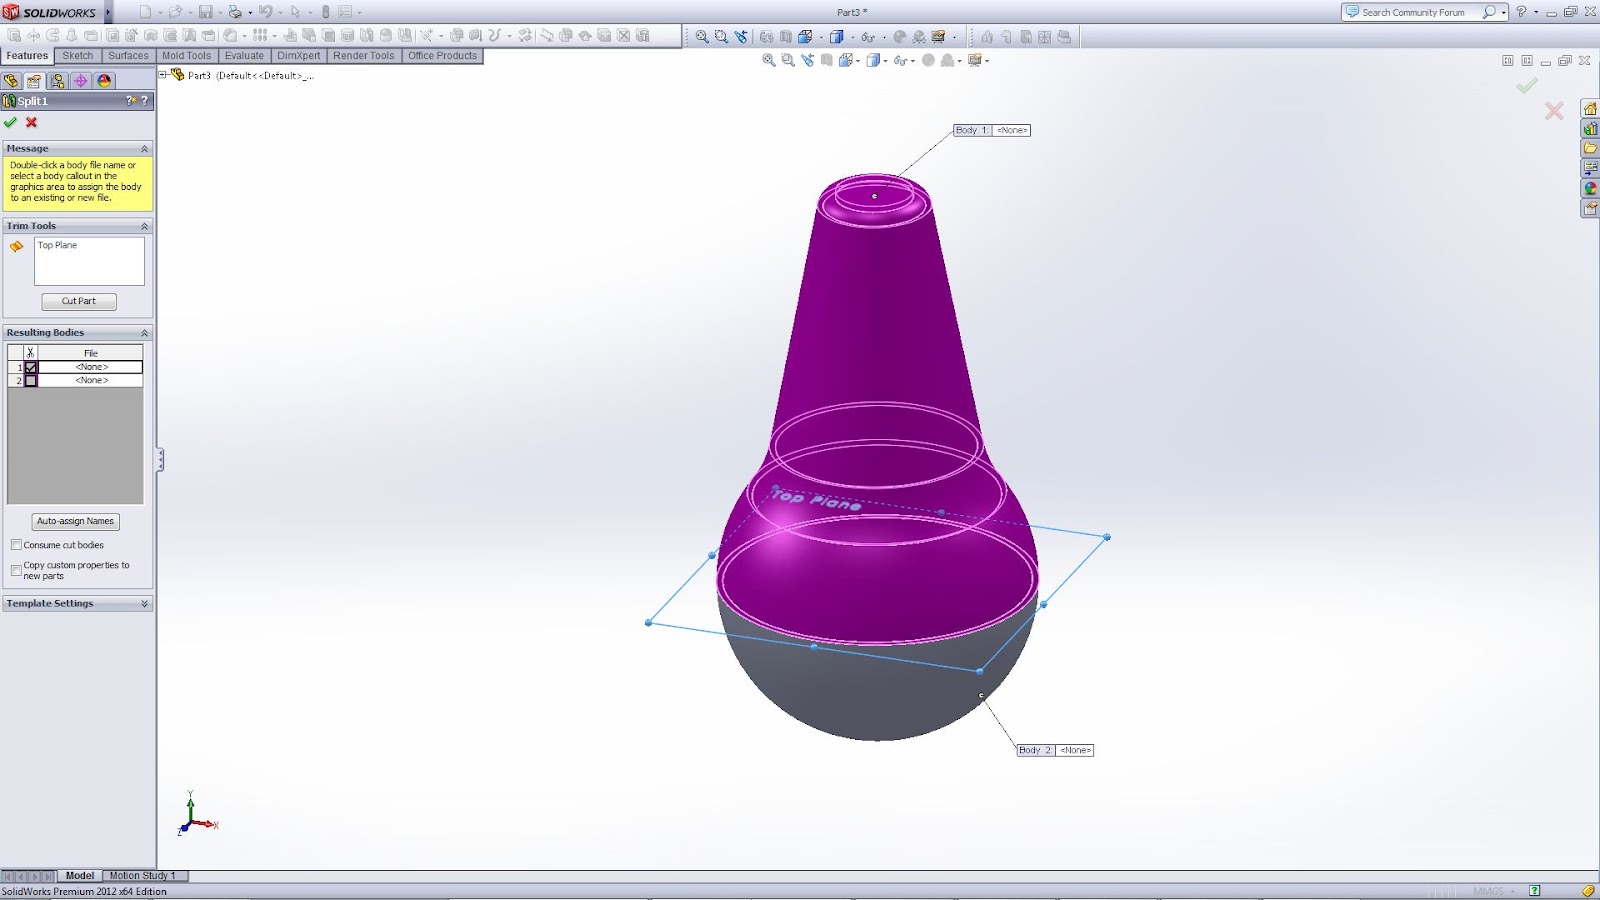1600x900 pixels.
Task: Open the Apply Scene icon
Action: click(x=938, y=36)
